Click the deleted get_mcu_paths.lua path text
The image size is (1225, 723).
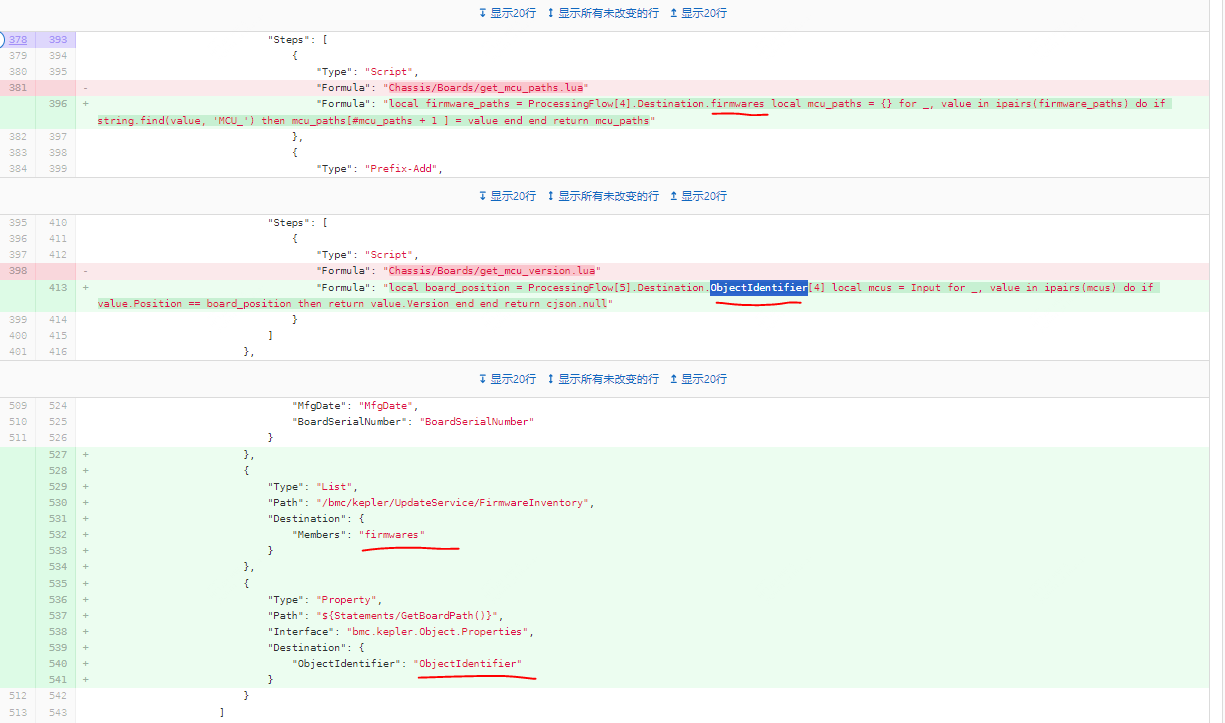pyautogui.click(x=495, y=87)
